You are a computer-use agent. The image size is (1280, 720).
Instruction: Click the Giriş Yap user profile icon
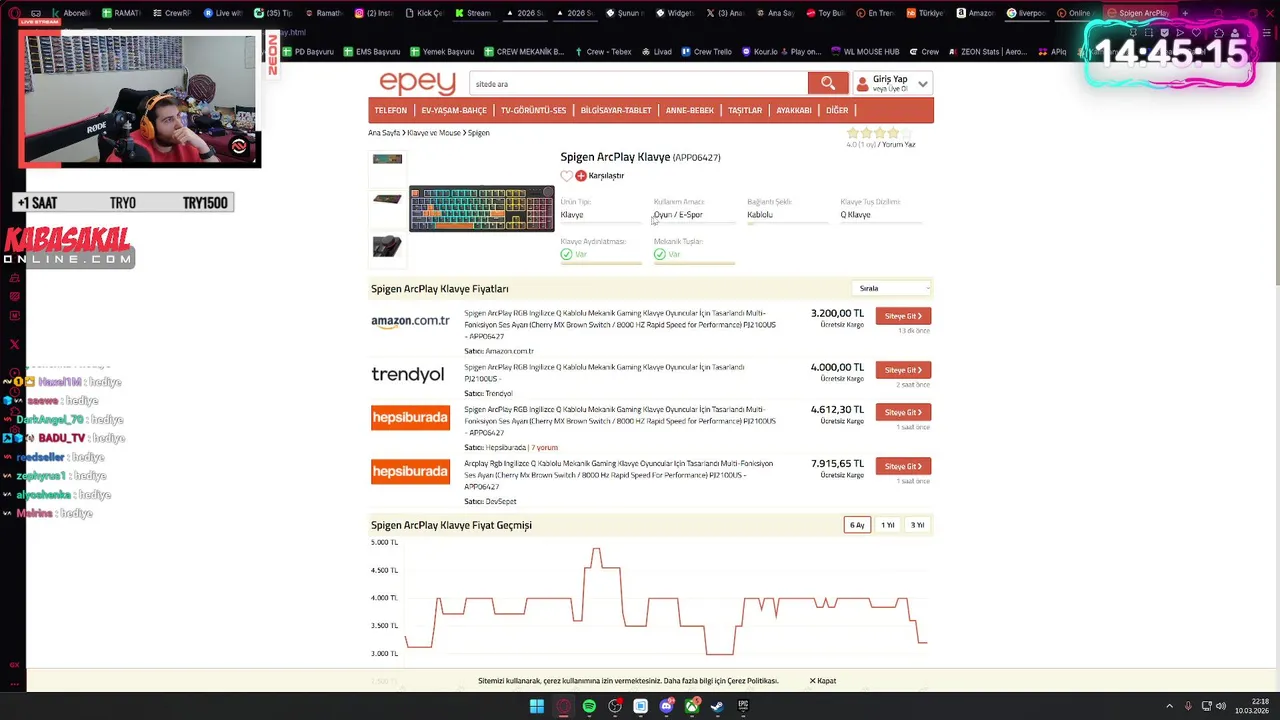(x=862, y=84)
